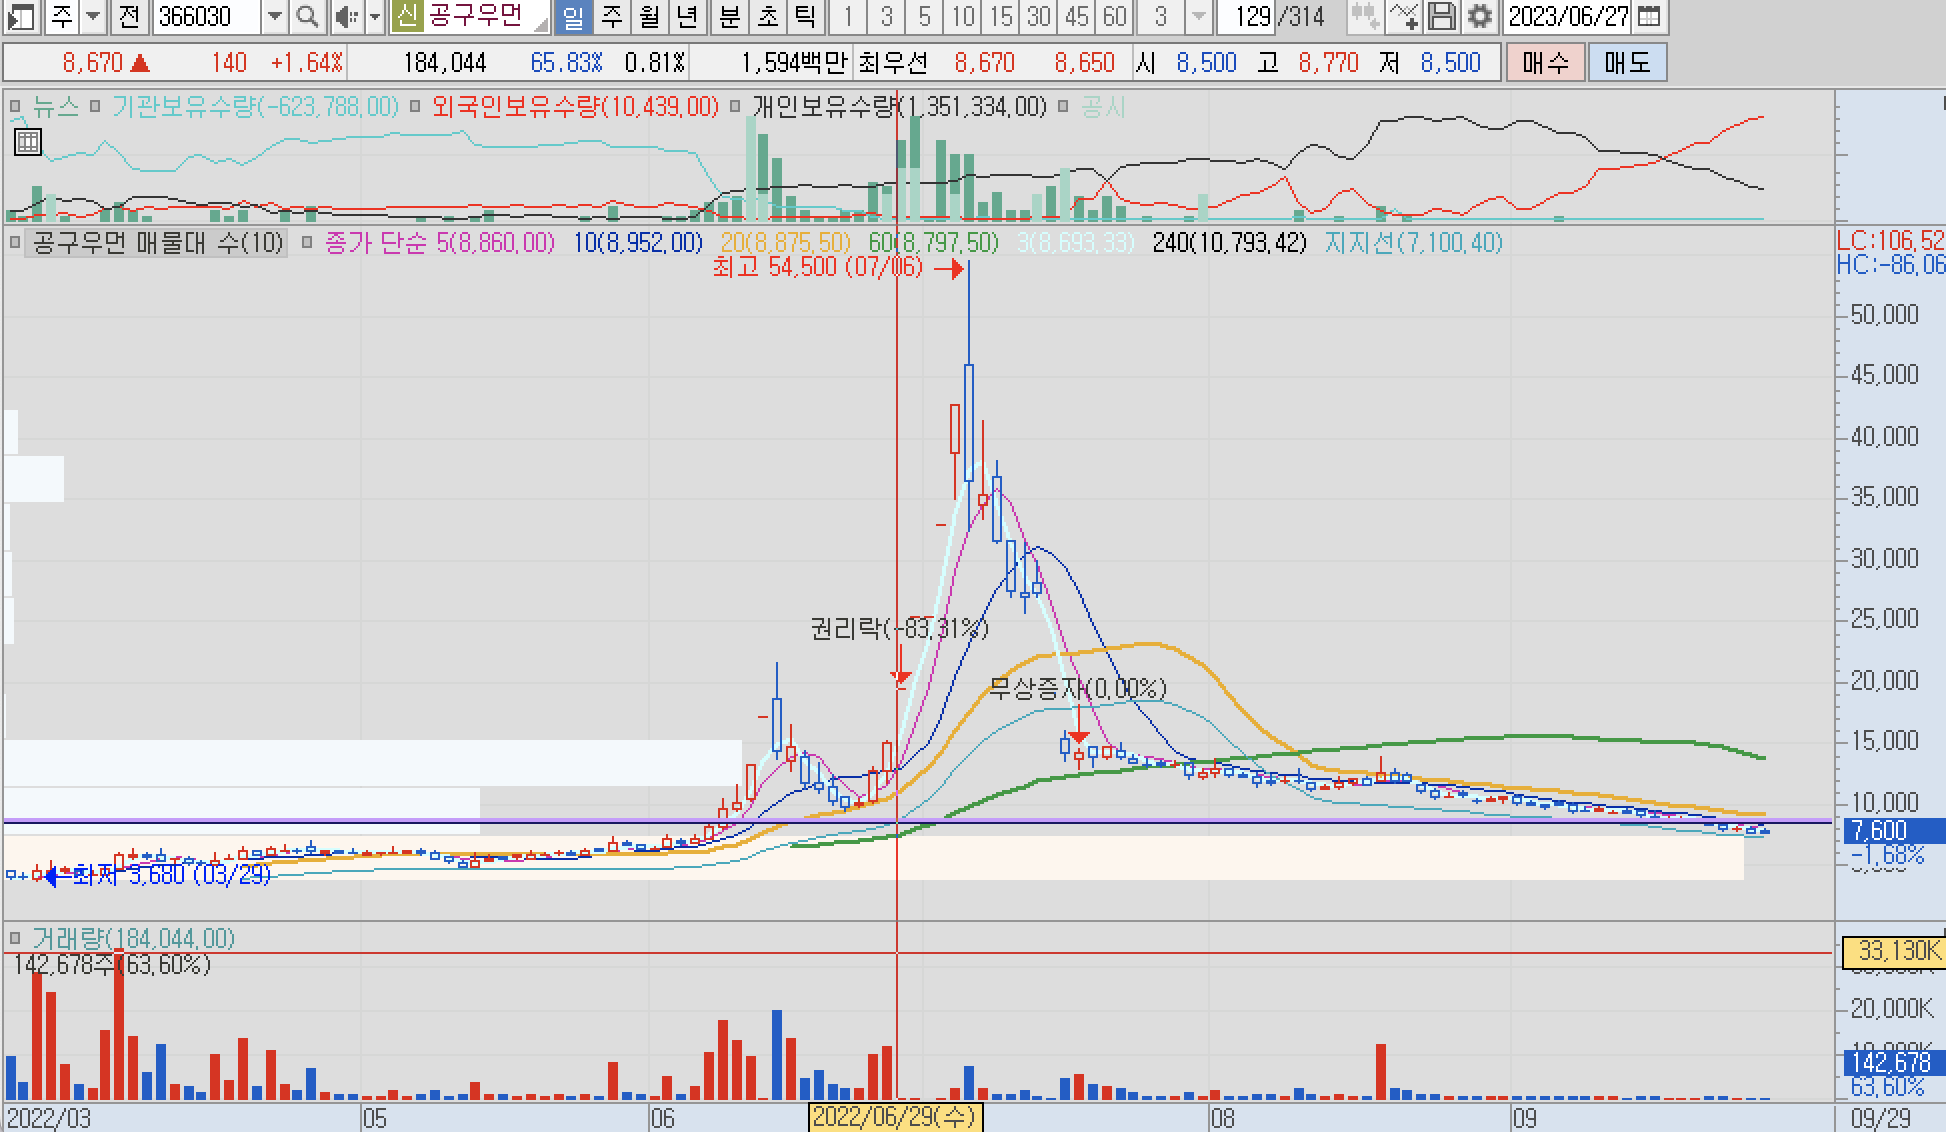
Task: Open the calendar date picker icon
Action: pos(1649,16)
